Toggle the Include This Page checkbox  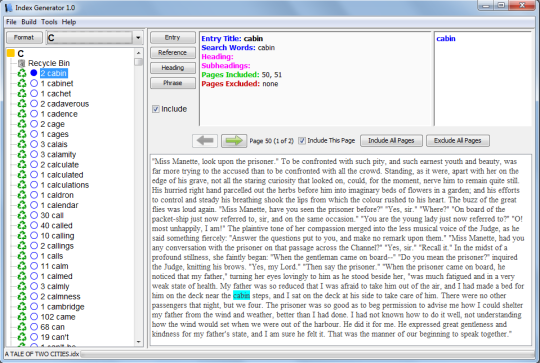click(x=302, y=141)
